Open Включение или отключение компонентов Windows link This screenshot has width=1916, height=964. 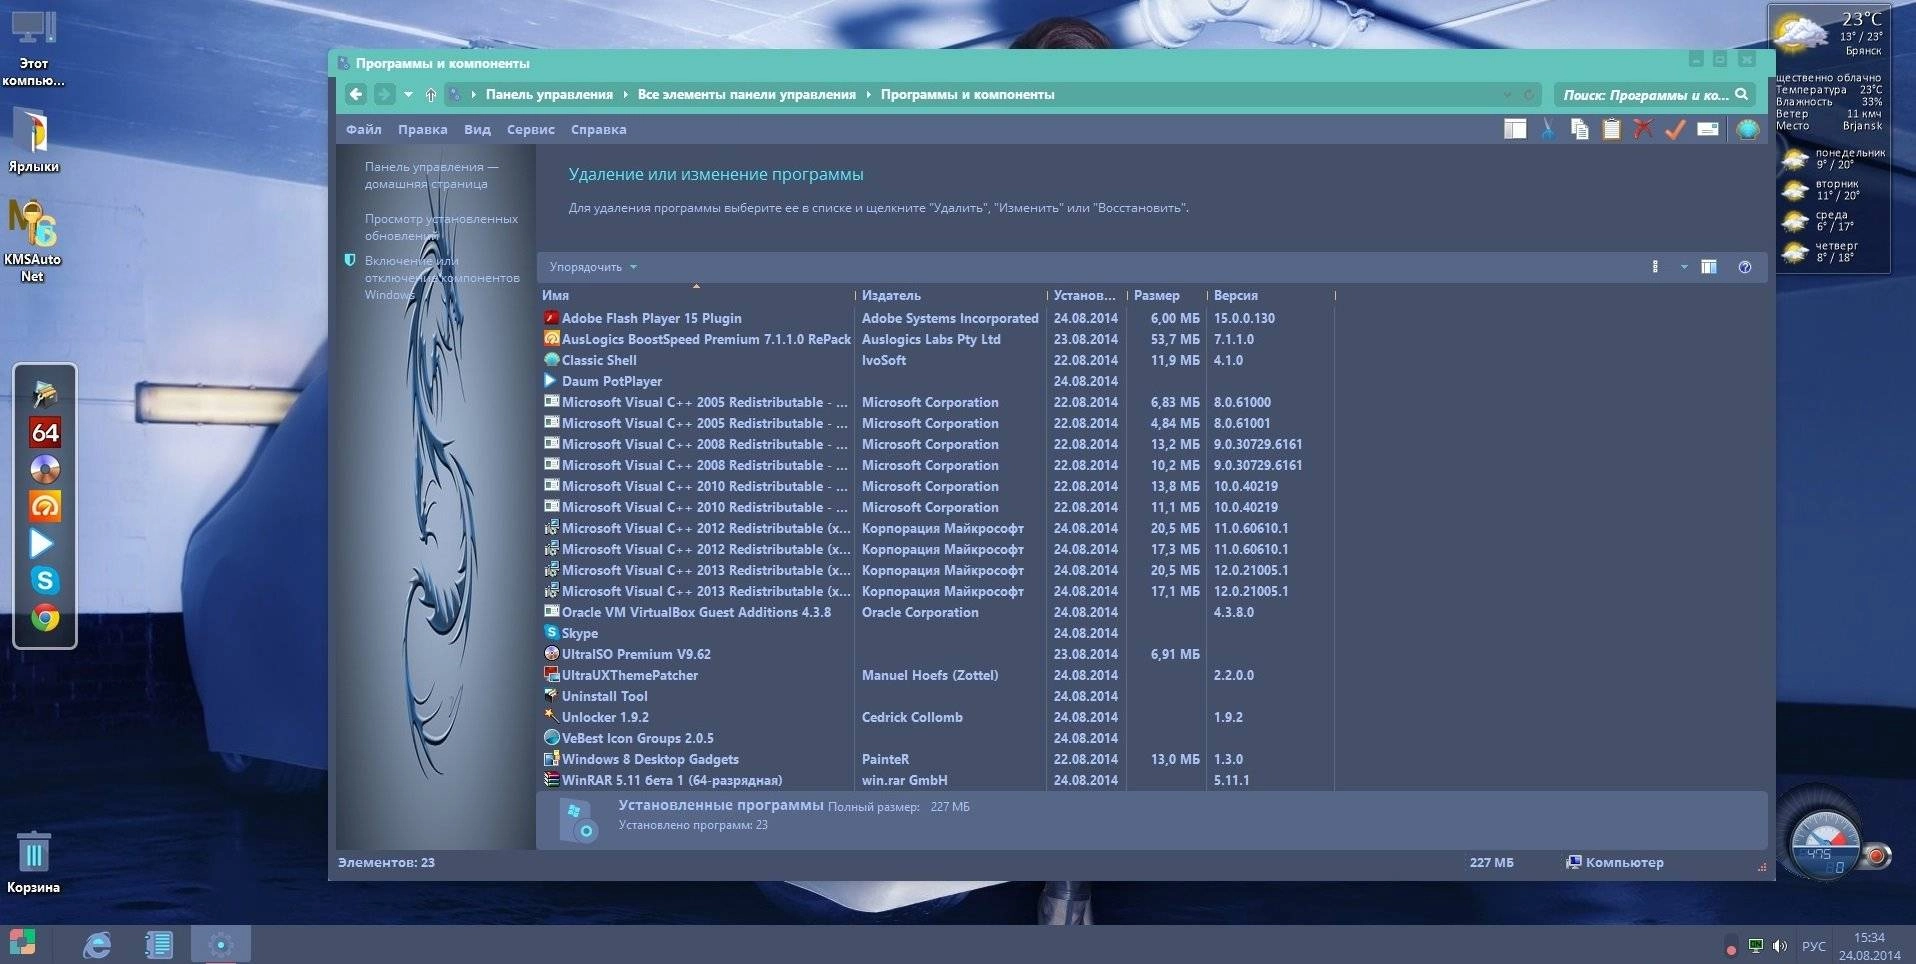[x=442, y=277]
